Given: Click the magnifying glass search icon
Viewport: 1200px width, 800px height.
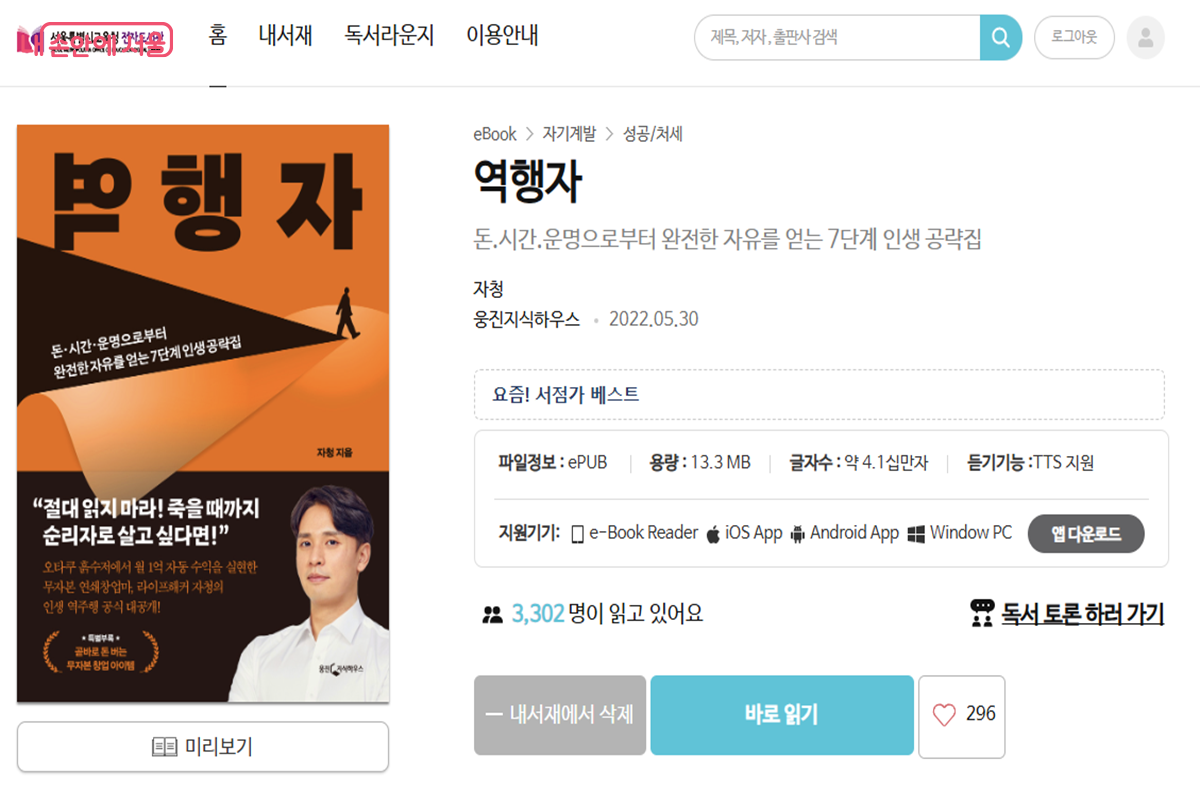Looking at the screenshot, I should click(1000, 38).
